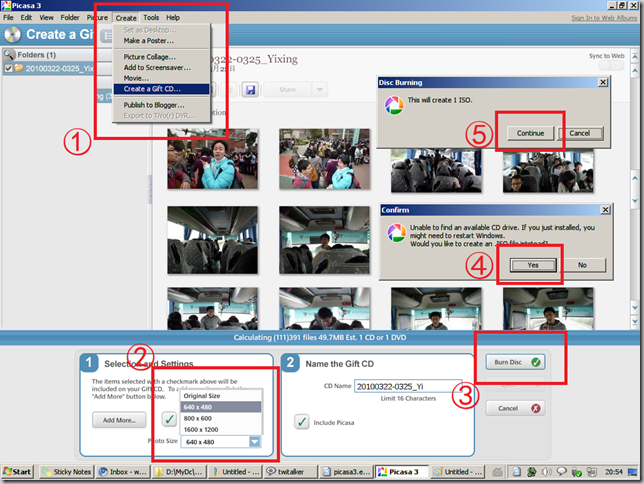Screen dimensions: 644x484
Task: Click the blue document tray icon
Action: click(517, 472)
